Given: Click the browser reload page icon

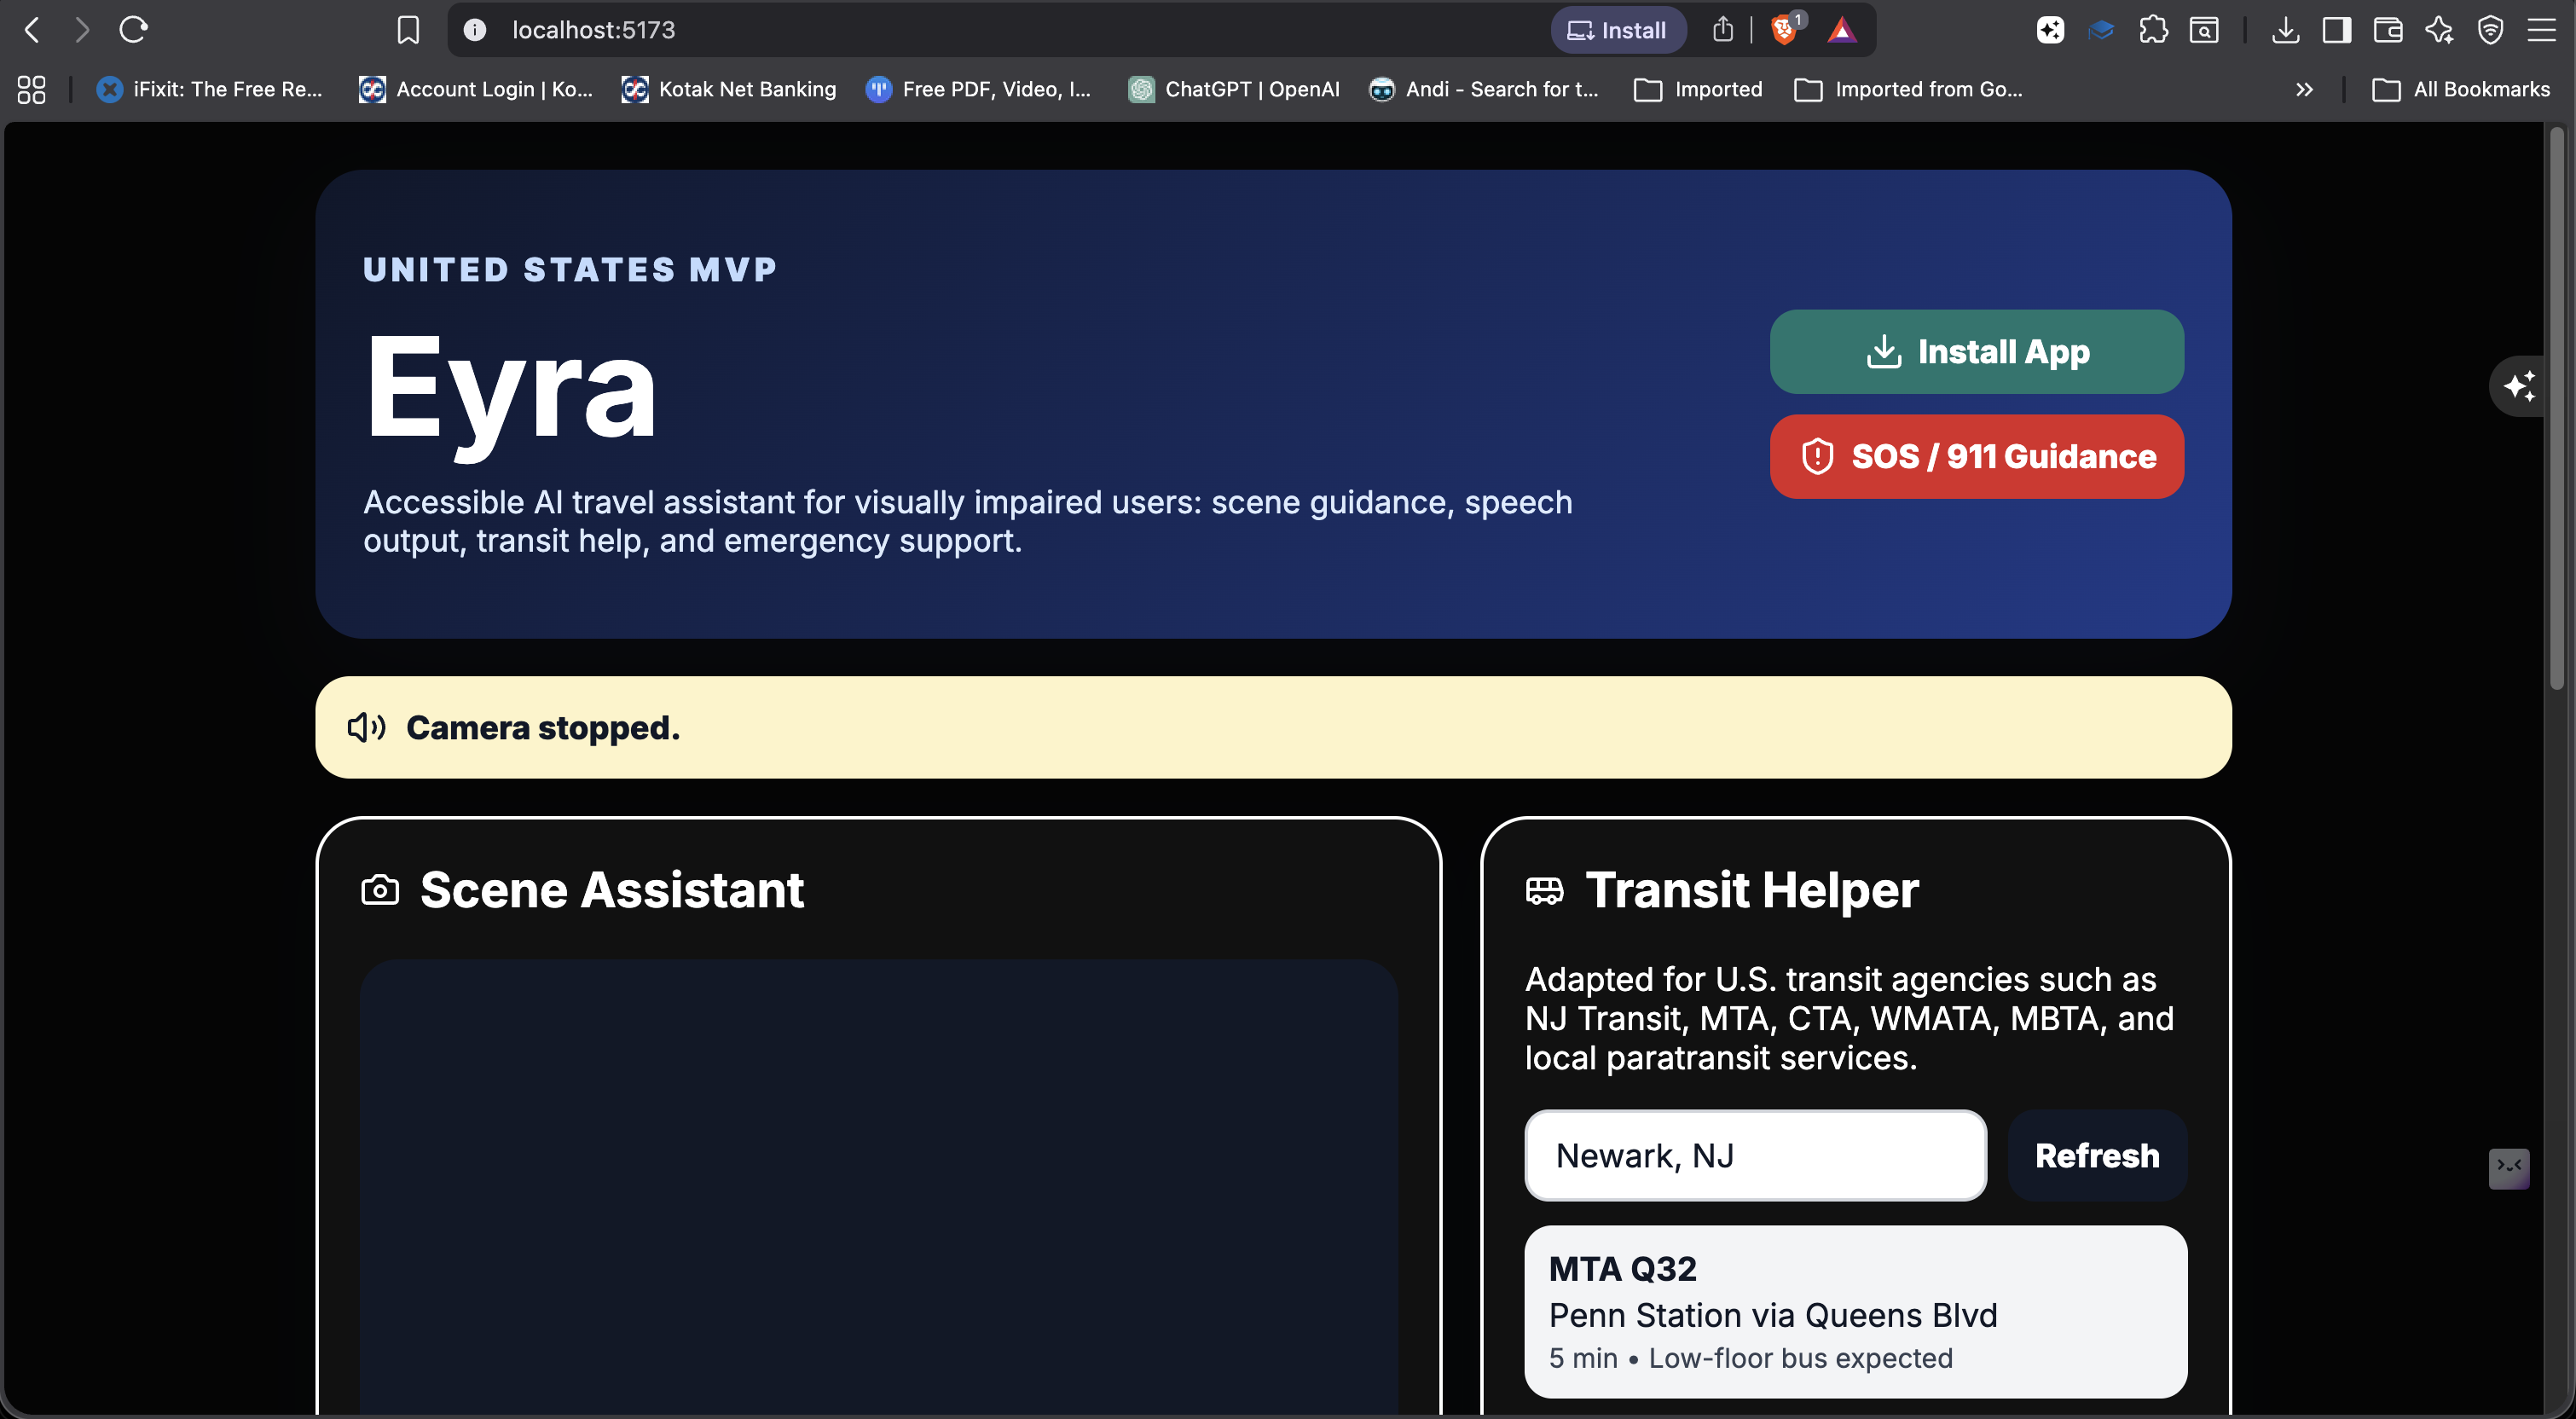Looking at the screenshot, I should point(133,30).
